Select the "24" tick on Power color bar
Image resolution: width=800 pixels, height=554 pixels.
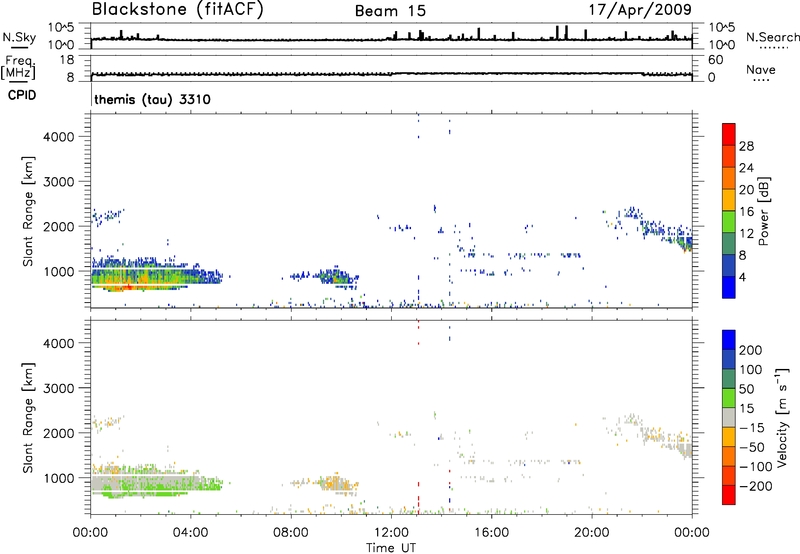tap(746, 168)
